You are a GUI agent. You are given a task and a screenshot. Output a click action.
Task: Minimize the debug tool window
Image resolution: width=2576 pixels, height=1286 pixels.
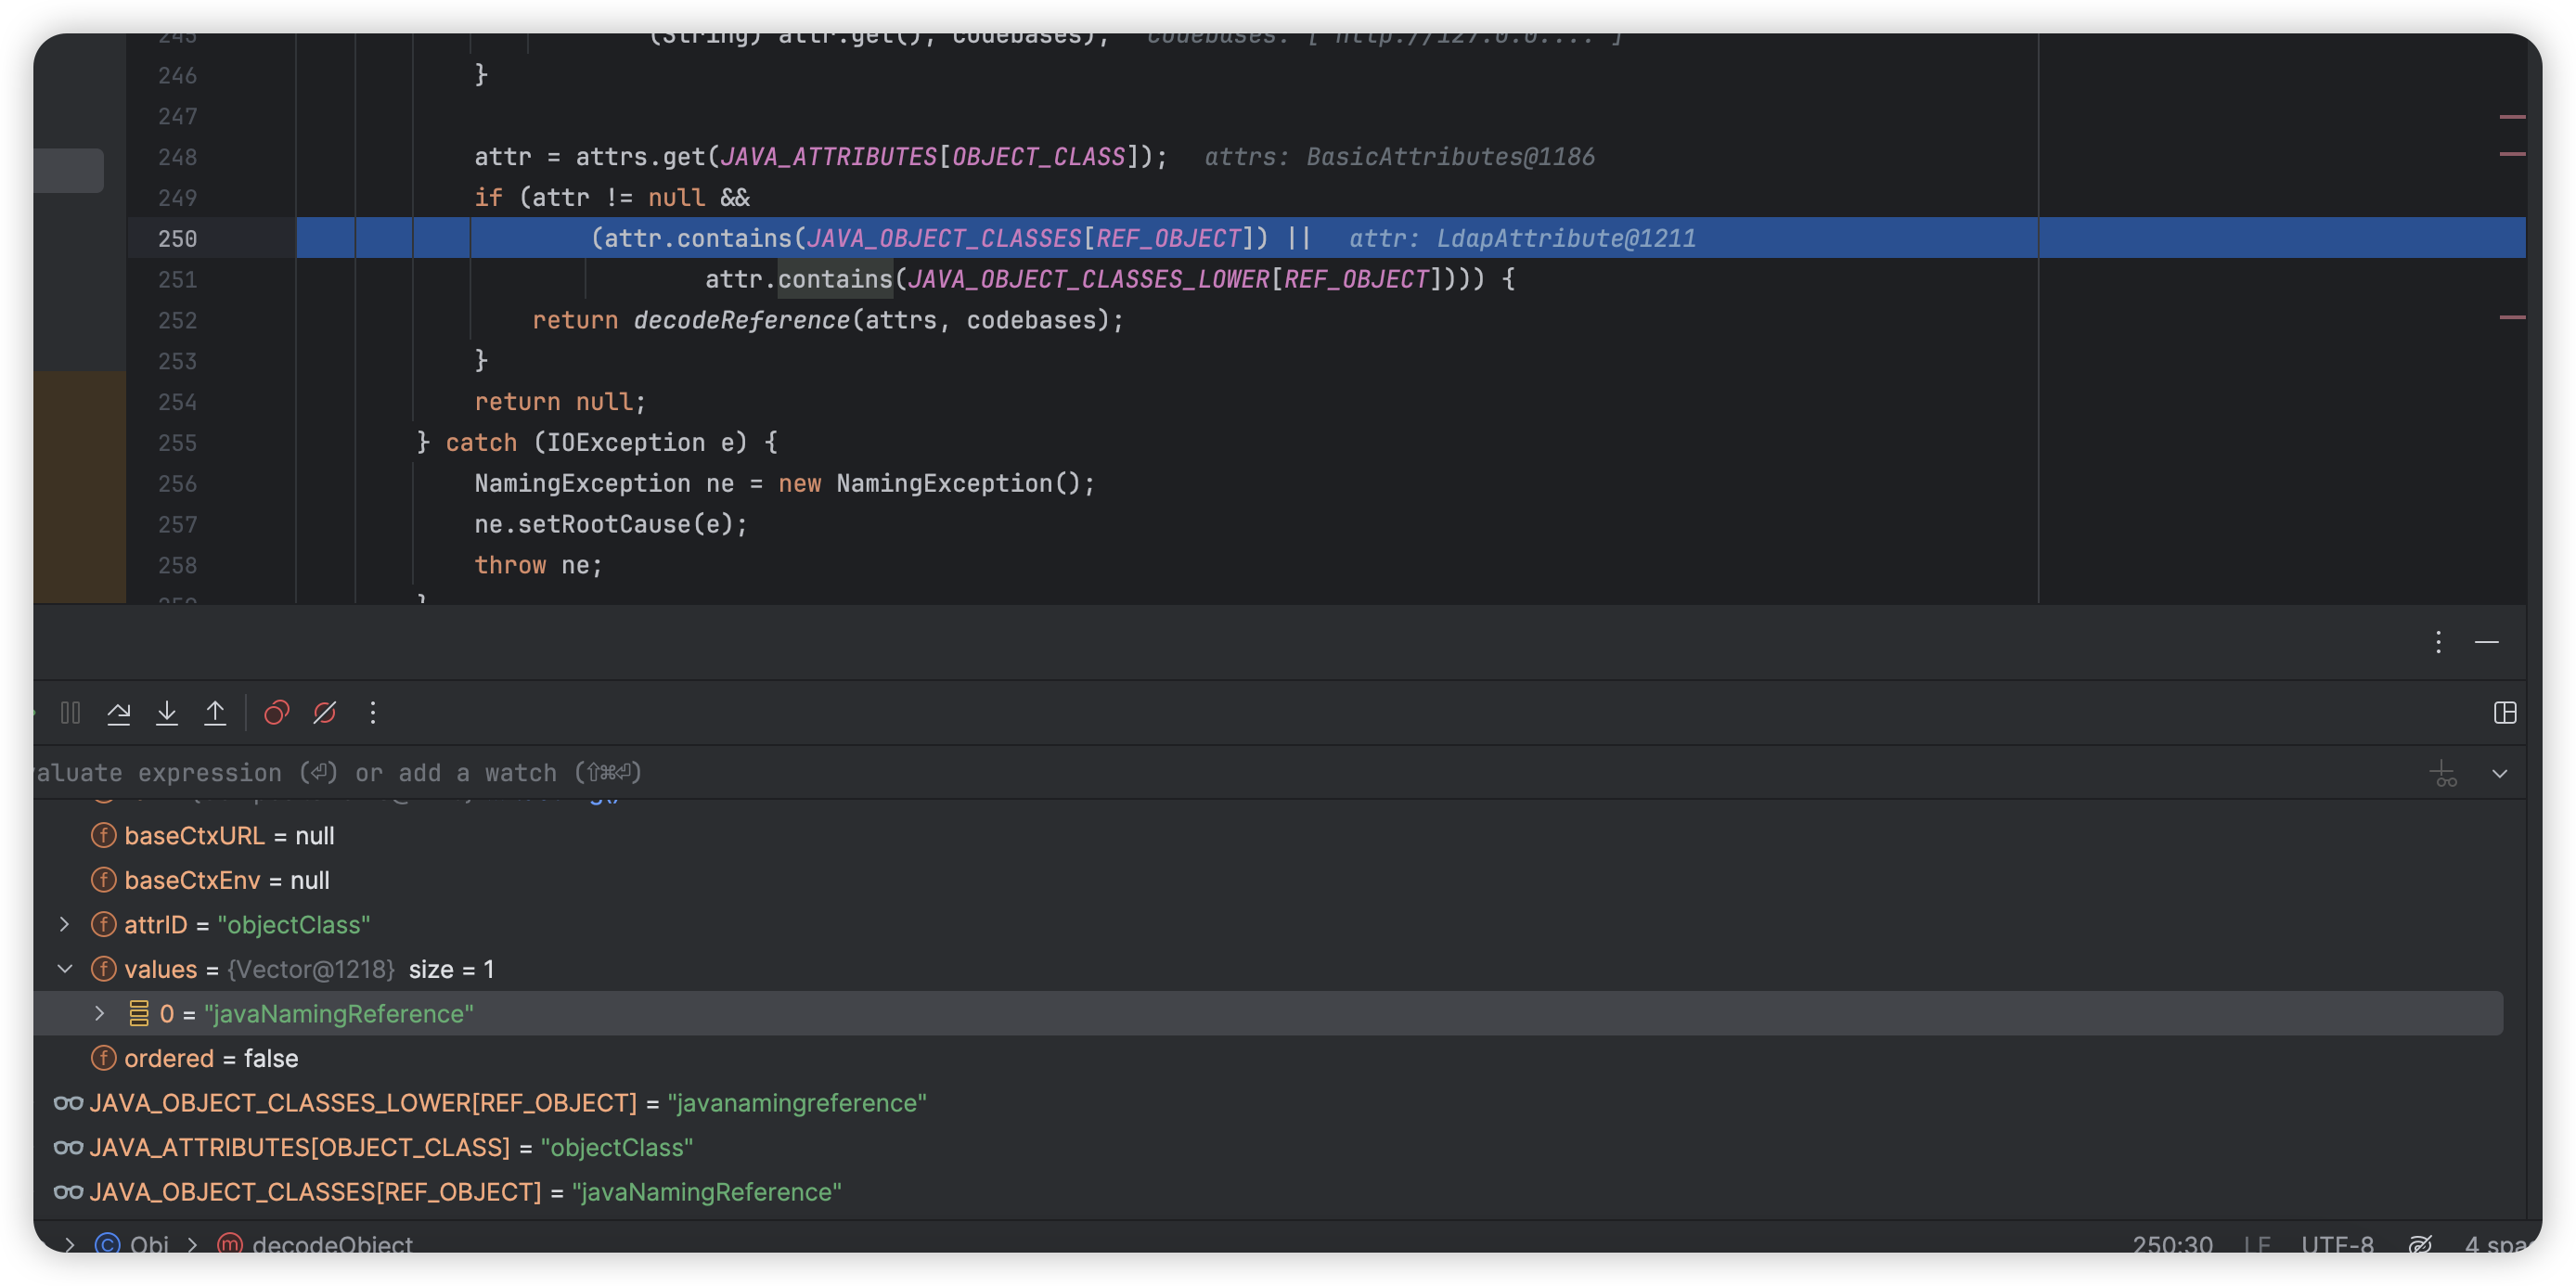pyautogui.click(x=2487, y=642)
